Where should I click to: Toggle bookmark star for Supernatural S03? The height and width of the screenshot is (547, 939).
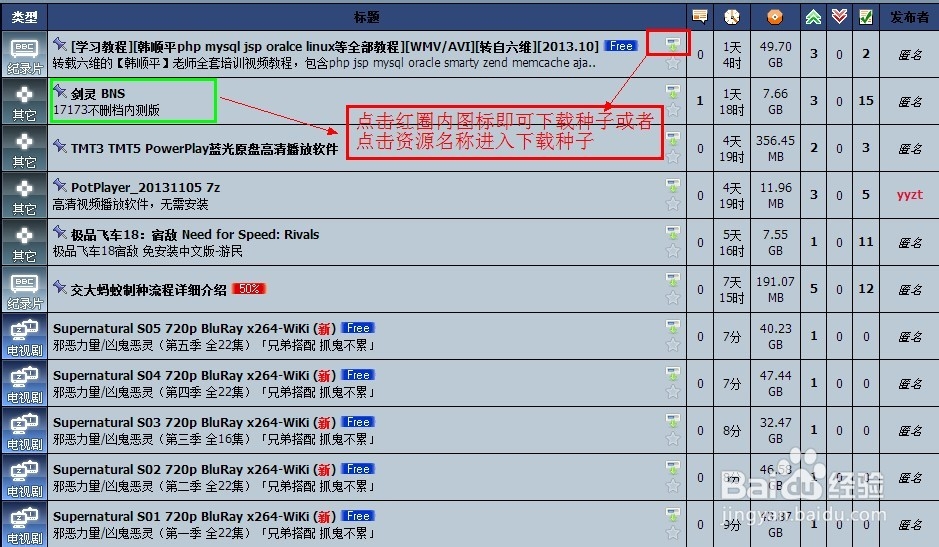pyautogui.click(x=673, y=439)
